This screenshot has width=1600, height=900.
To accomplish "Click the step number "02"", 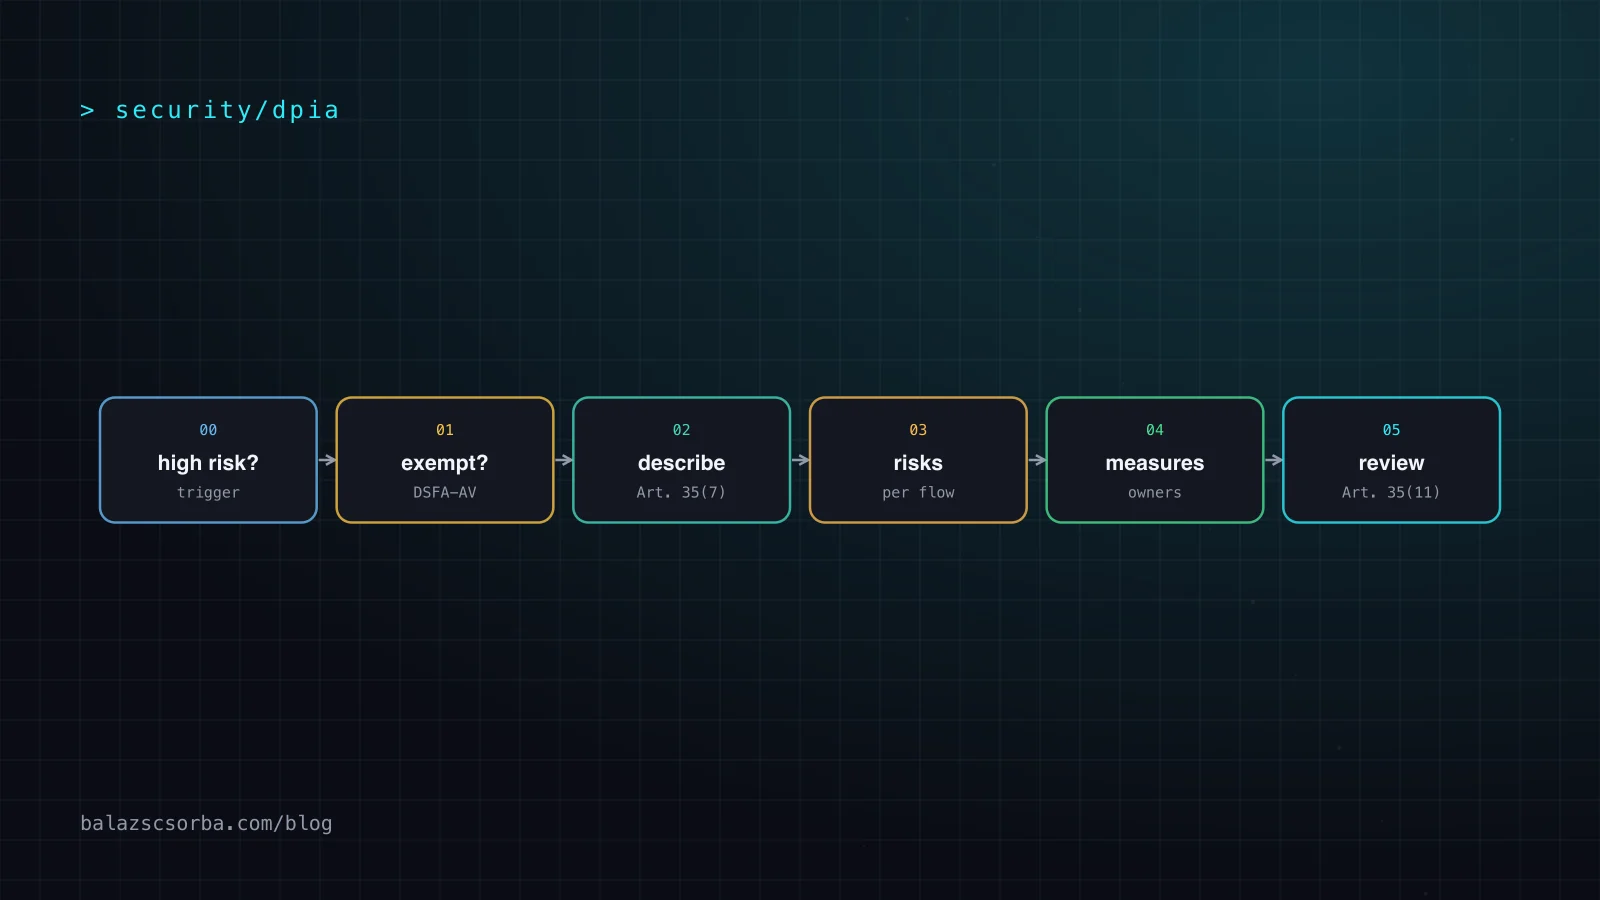I will tap(681, 430).
